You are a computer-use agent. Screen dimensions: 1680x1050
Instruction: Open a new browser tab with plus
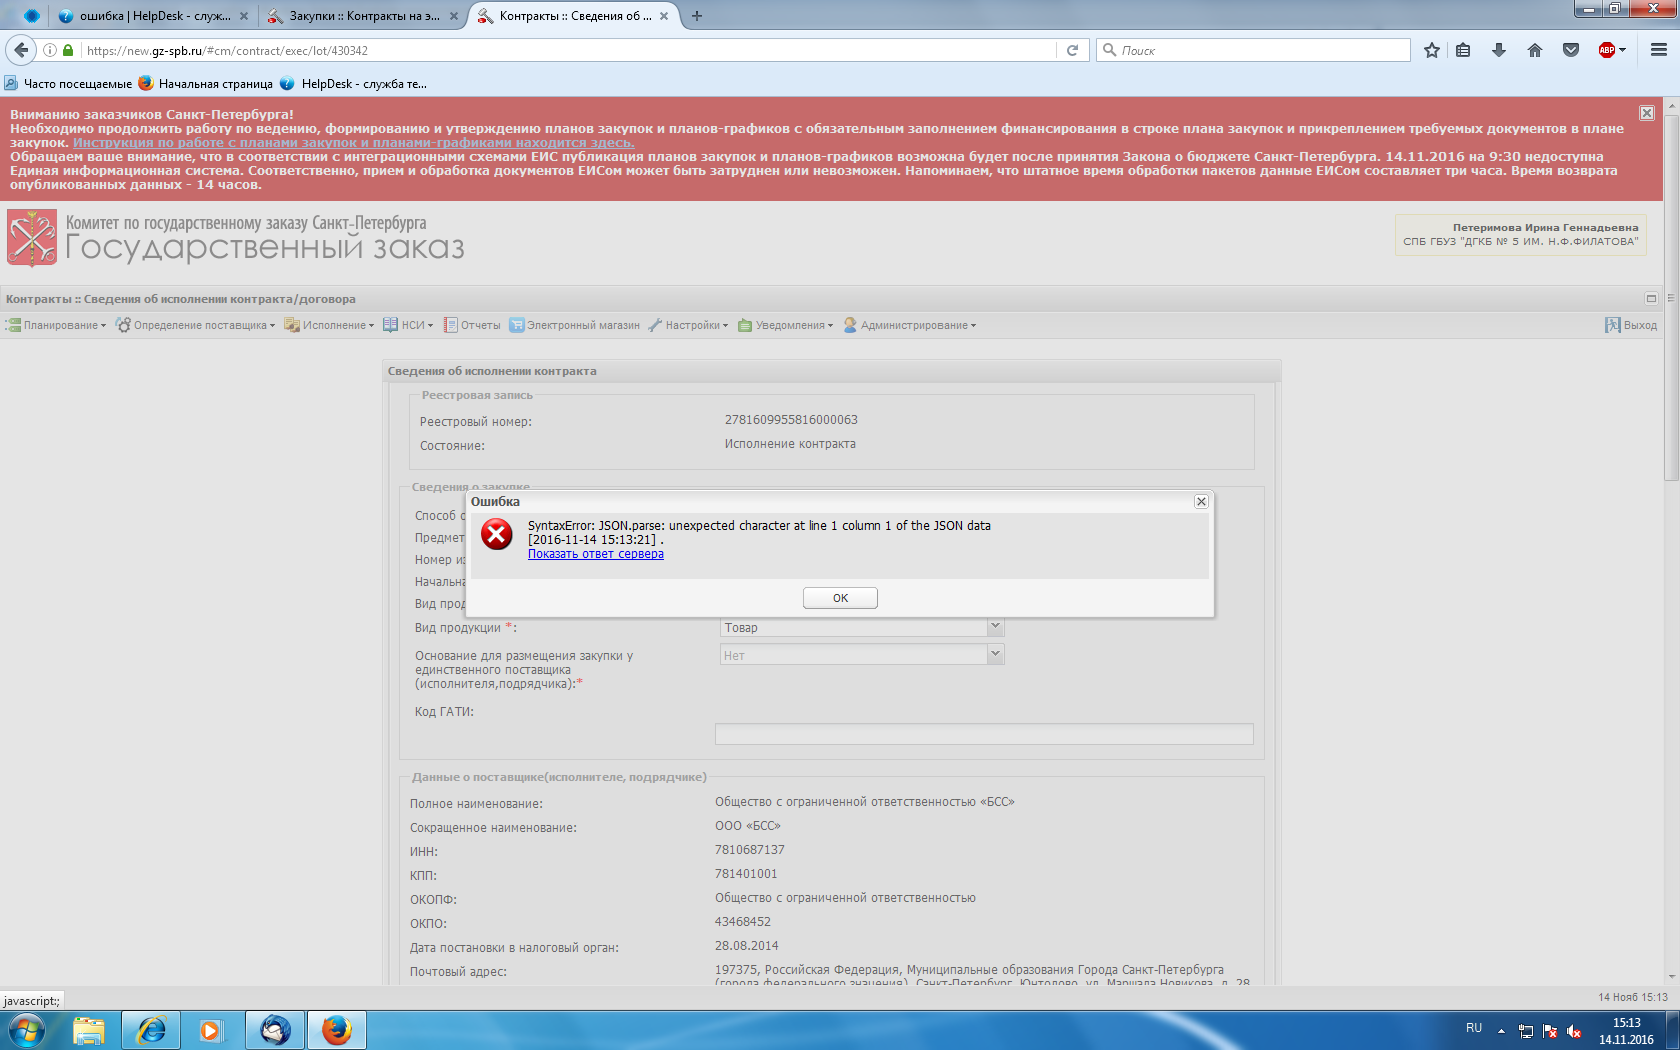point(697,16)
